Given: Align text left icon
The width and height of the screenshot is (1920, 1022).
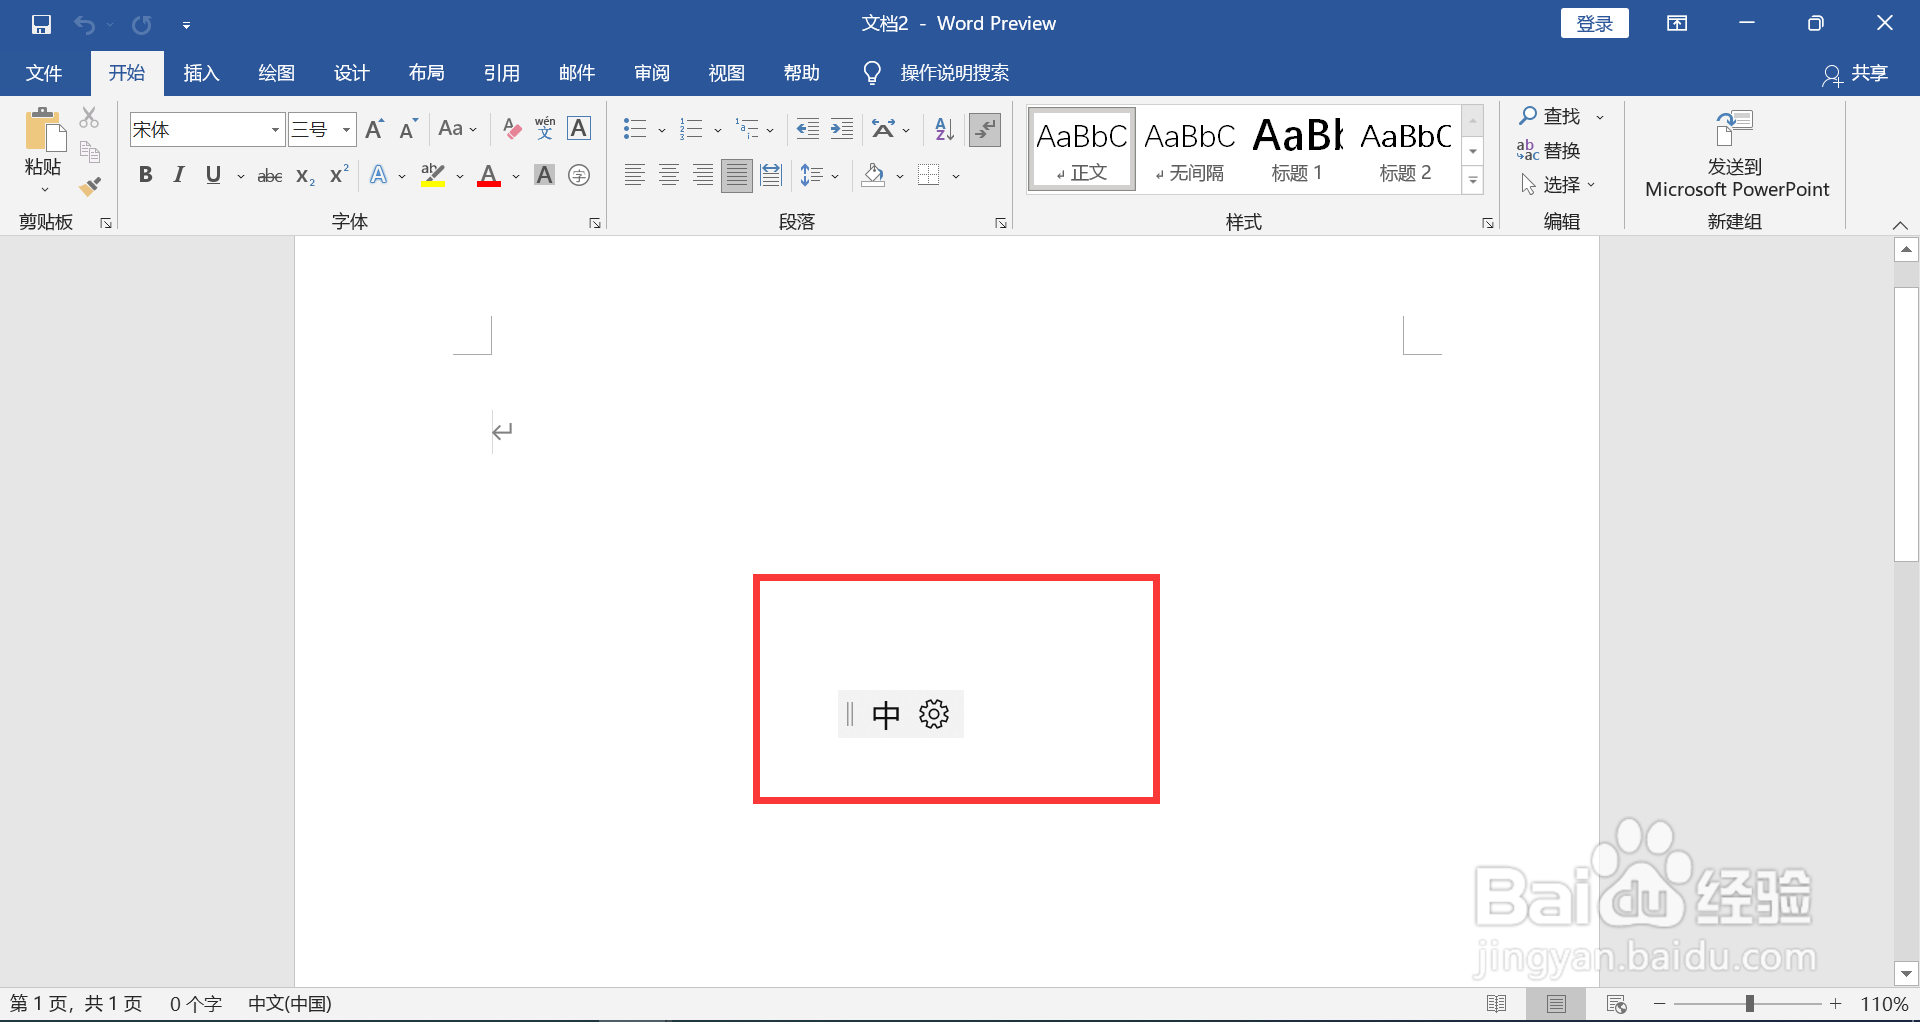Looking at the screenshot, I should pyautogui.click(x=634, y=176).
